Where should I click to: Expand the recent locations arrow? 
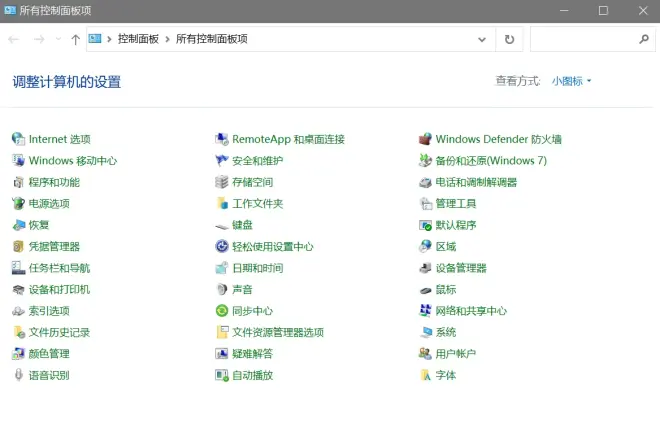click(x=58, y=39)
